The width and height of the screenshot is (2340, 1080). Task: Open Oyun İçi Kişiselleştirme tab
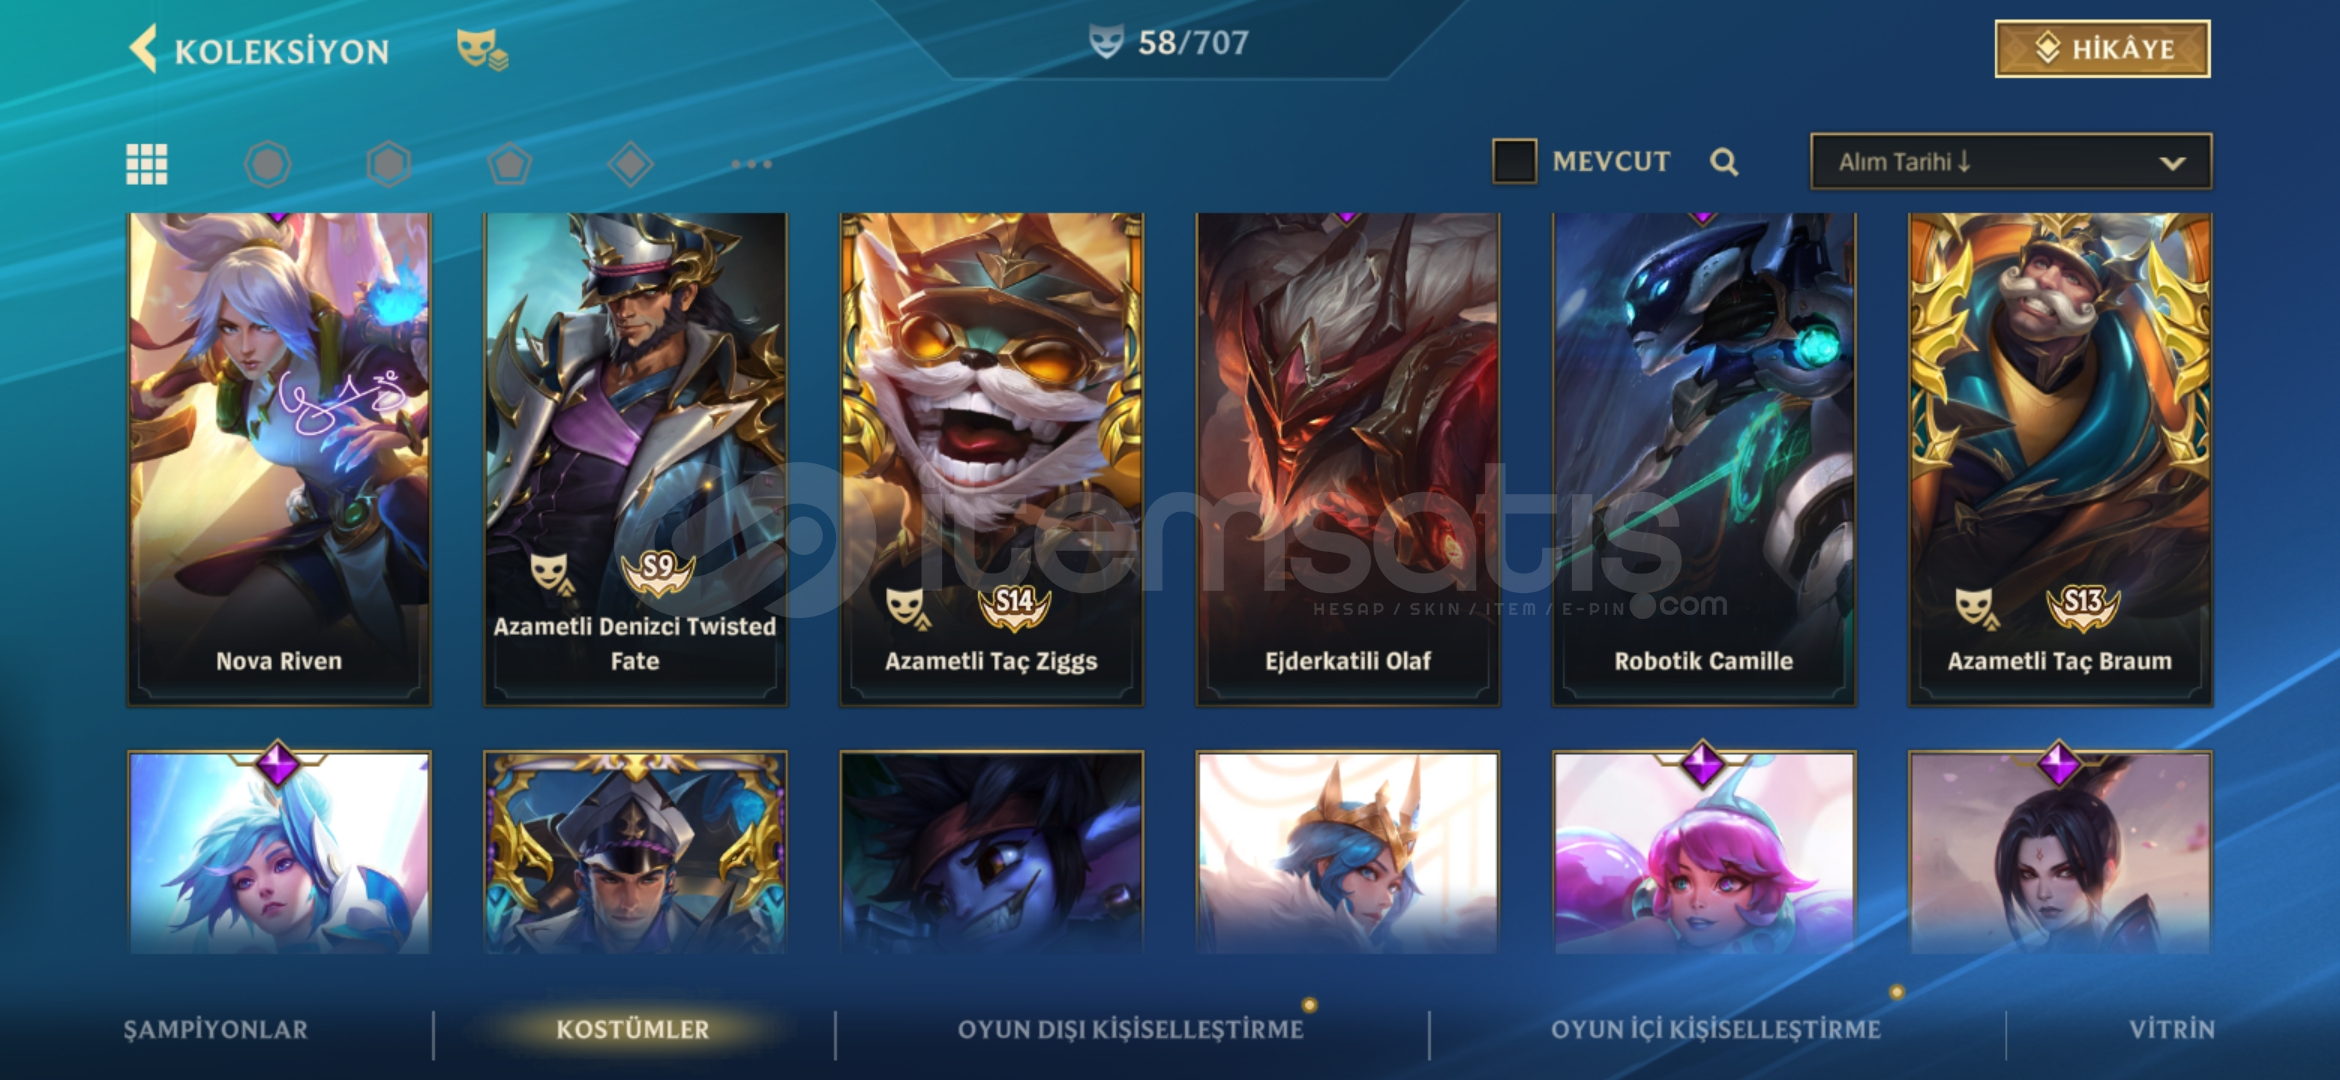[1716, 1029]
